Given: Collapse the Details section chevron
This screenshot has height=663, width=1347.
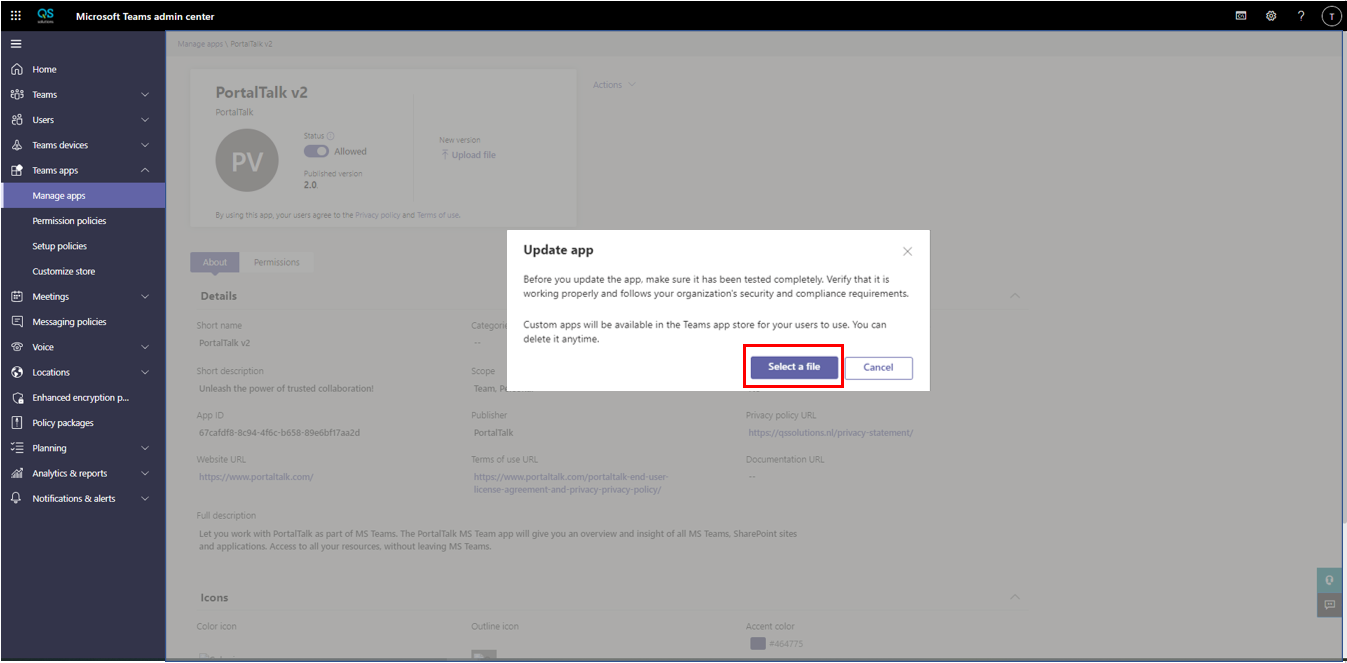Looking at the screenshot, I should (1015, 296).
